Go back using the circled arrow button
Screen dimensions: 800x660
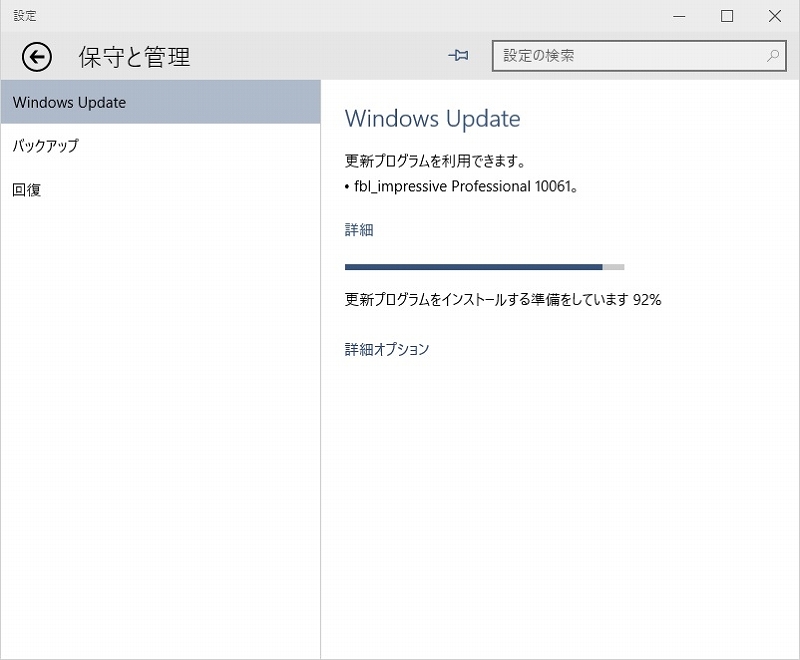click(x=36, y=56)
